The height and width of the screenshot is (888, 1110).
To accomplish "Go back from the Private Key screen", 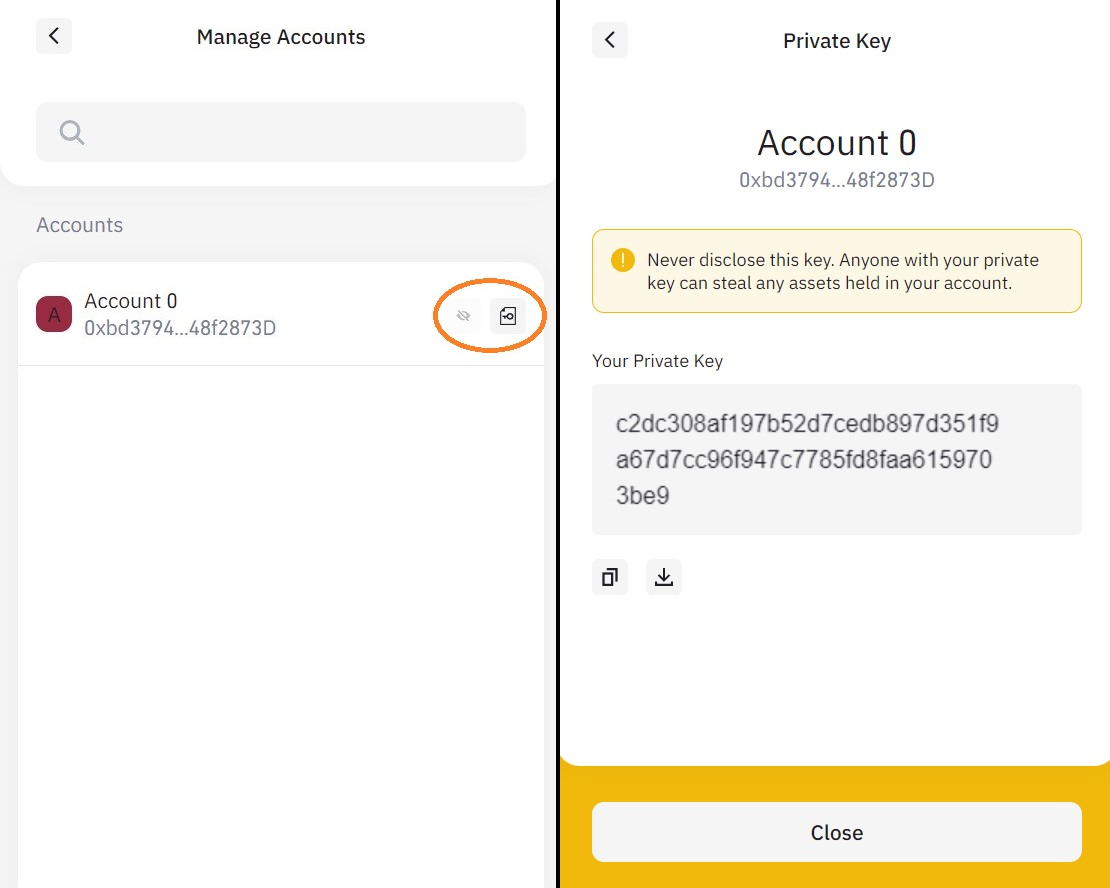I will 610,40.
